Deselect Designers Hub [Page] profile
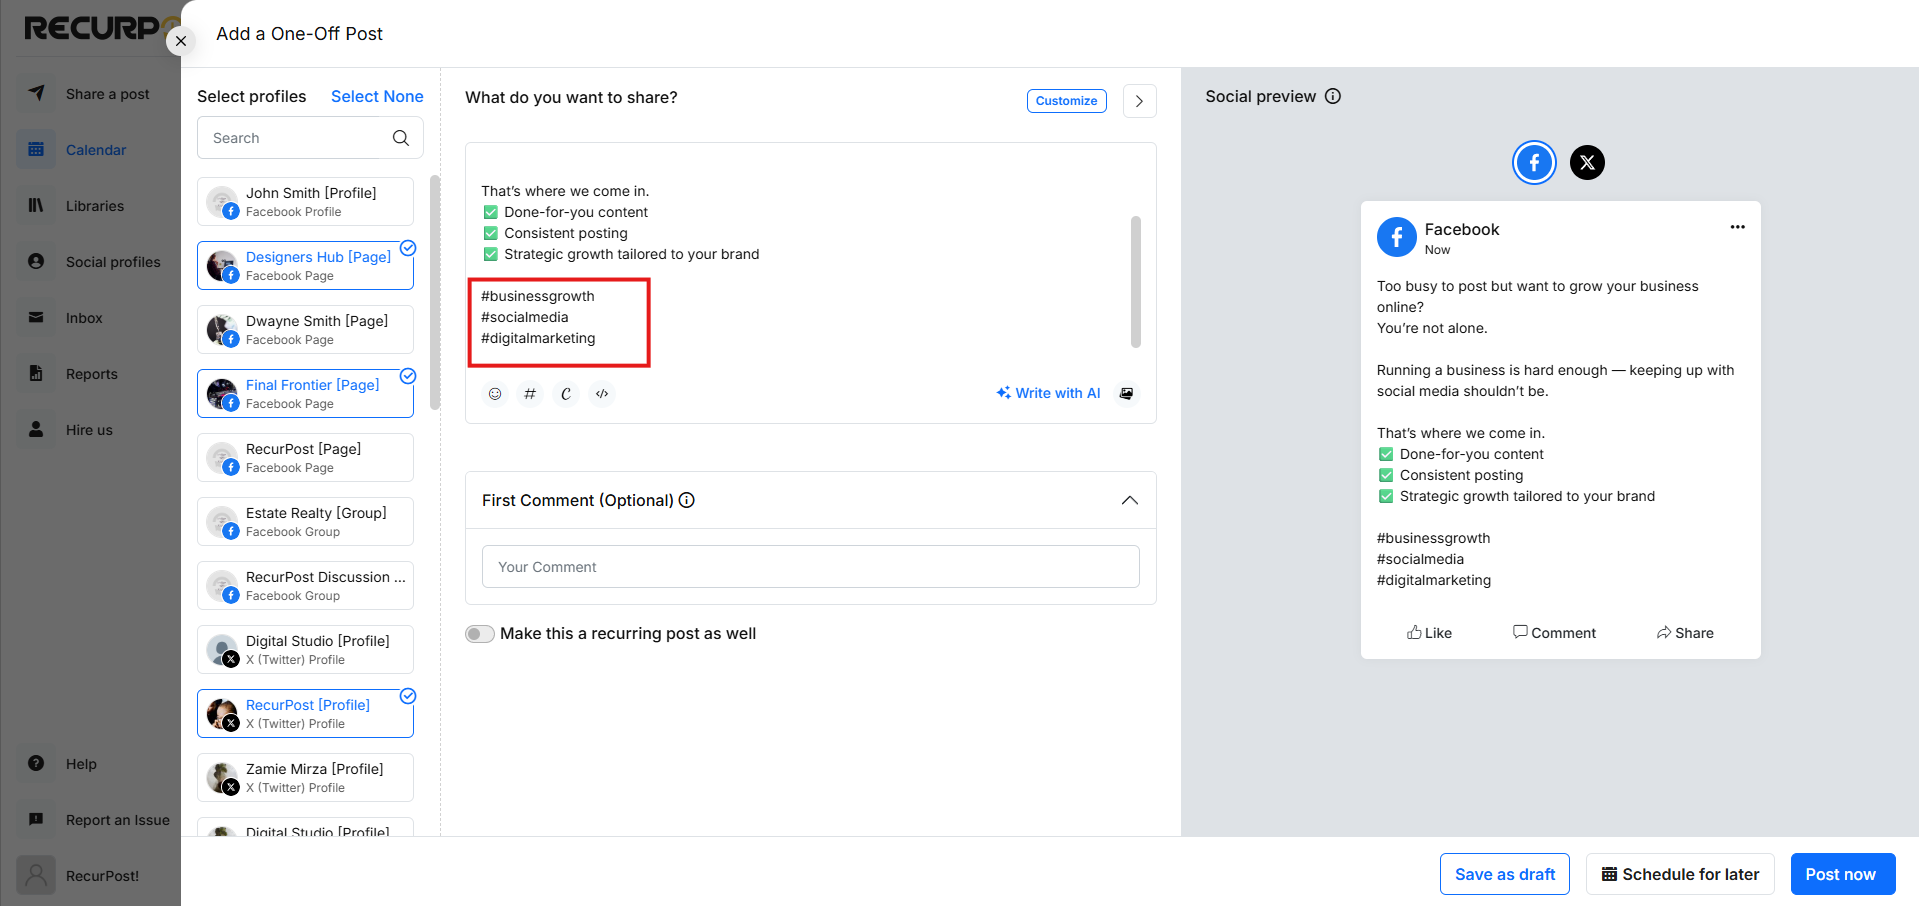The width and height of the screenshot is (1919, 906). (x=305, y=266)
